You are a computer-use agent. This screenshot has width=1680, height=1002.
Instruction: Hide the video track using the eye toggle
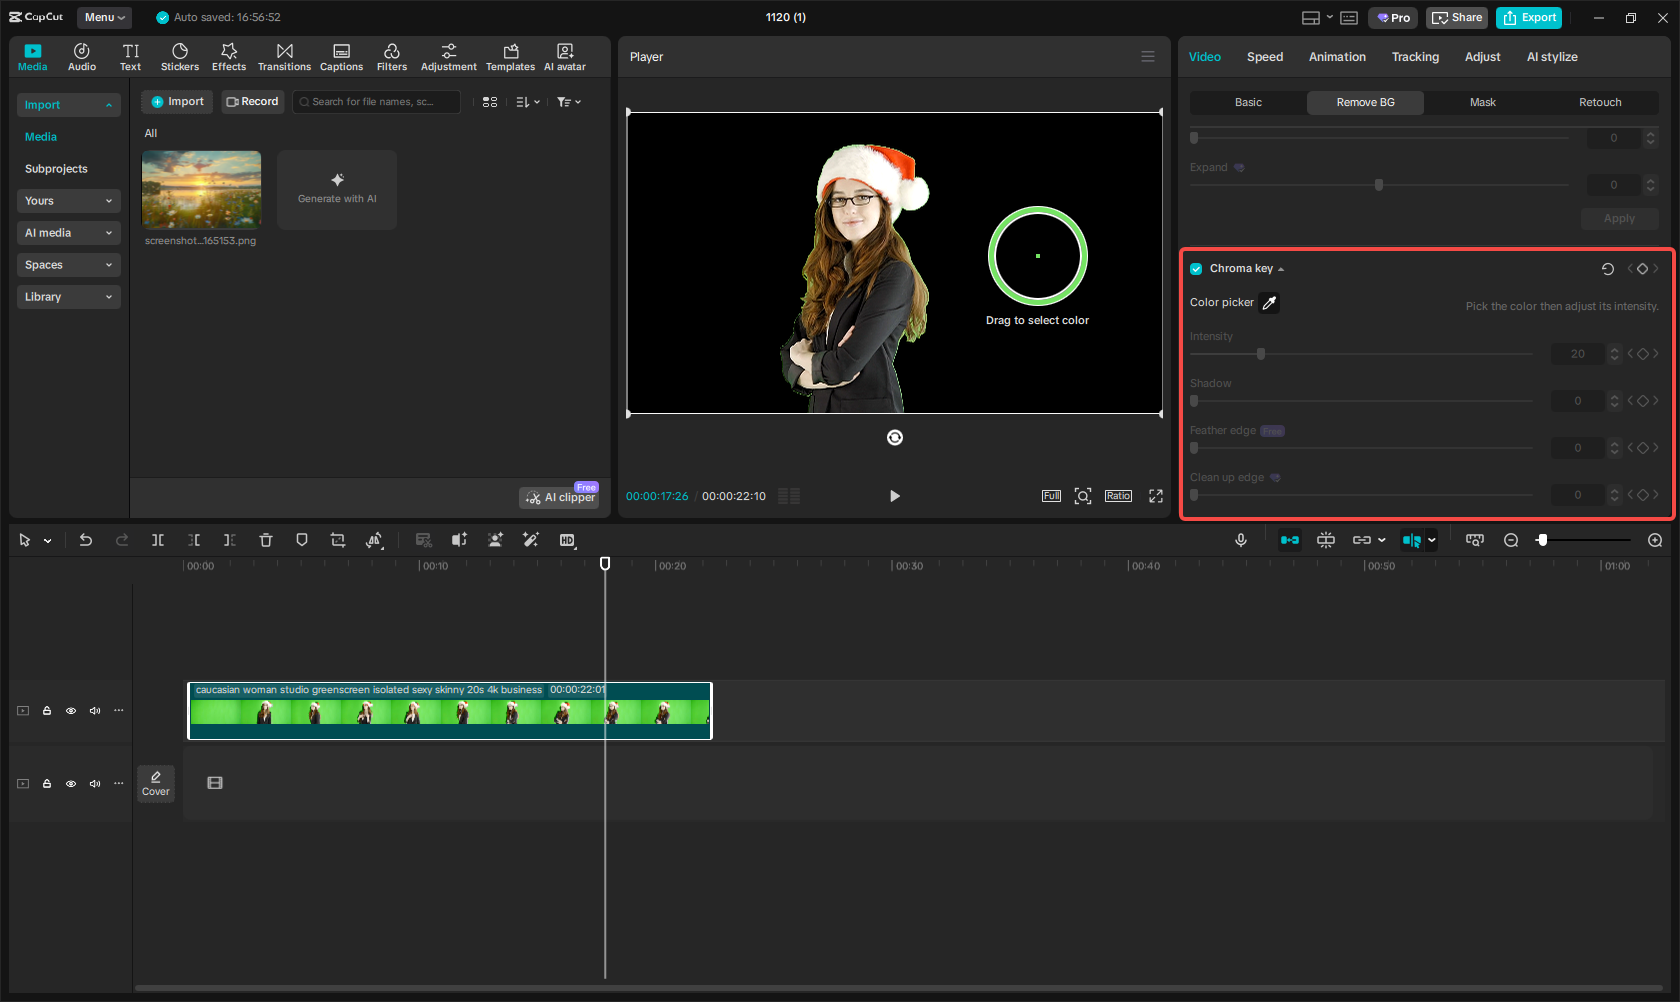[70, 710]
